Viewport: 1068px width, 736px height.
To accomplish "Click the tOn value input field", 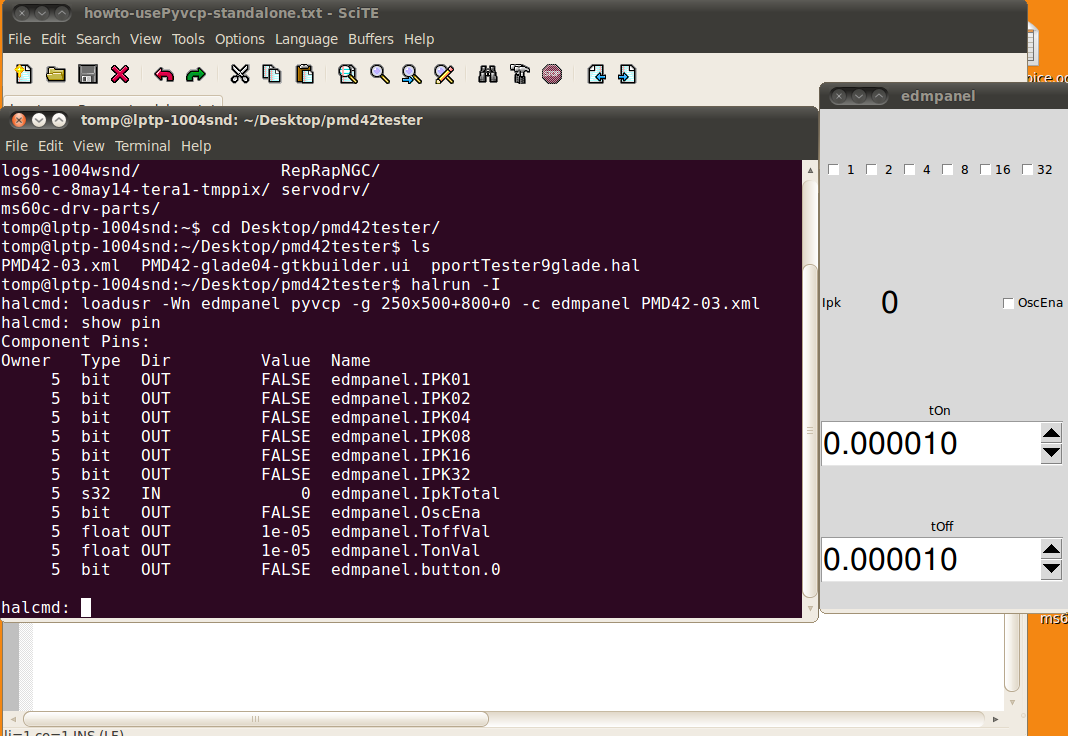I will [x=930, y=443].
